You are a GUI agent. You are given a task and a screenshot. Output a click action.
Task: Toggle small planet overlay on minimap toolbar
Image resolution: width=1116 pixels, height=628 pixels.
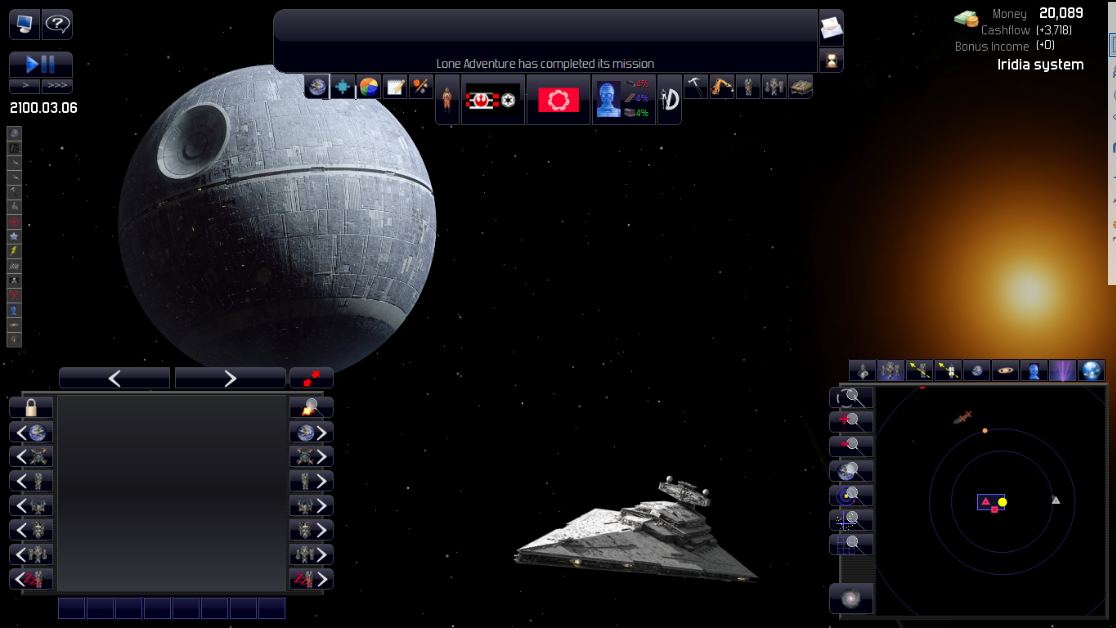click(976, 370)
